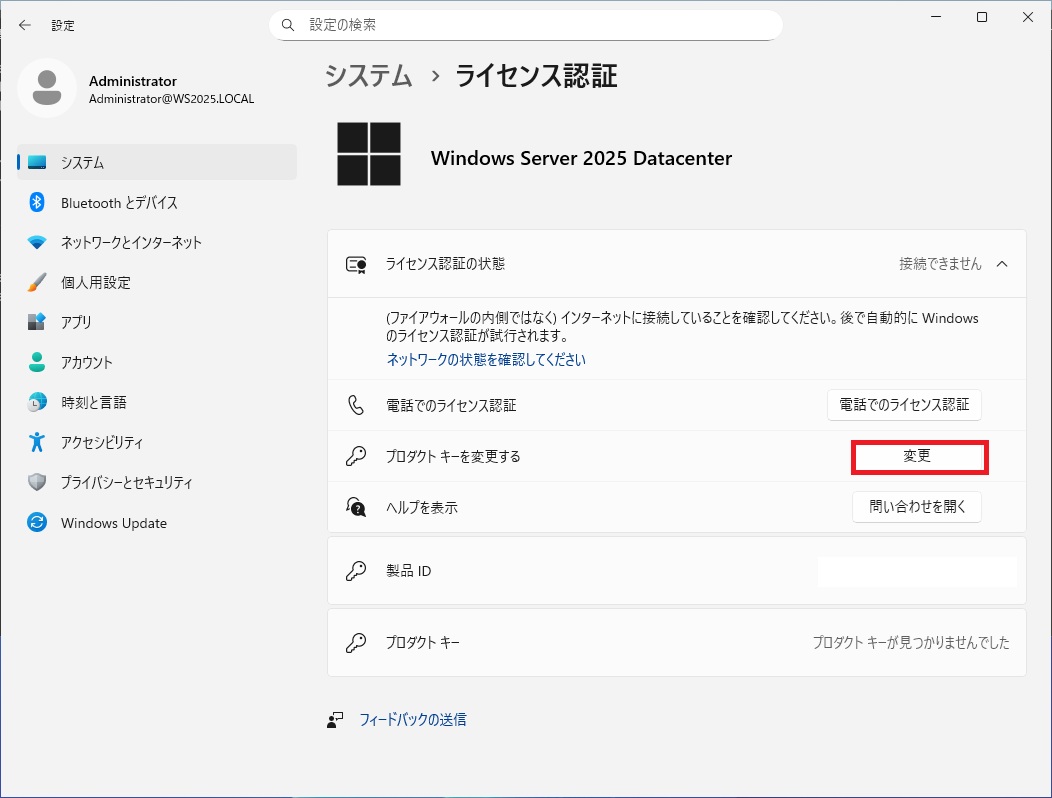Click the ライセンス認証 page title
This screenshot has height=798, width=1052.
(536, 75)
